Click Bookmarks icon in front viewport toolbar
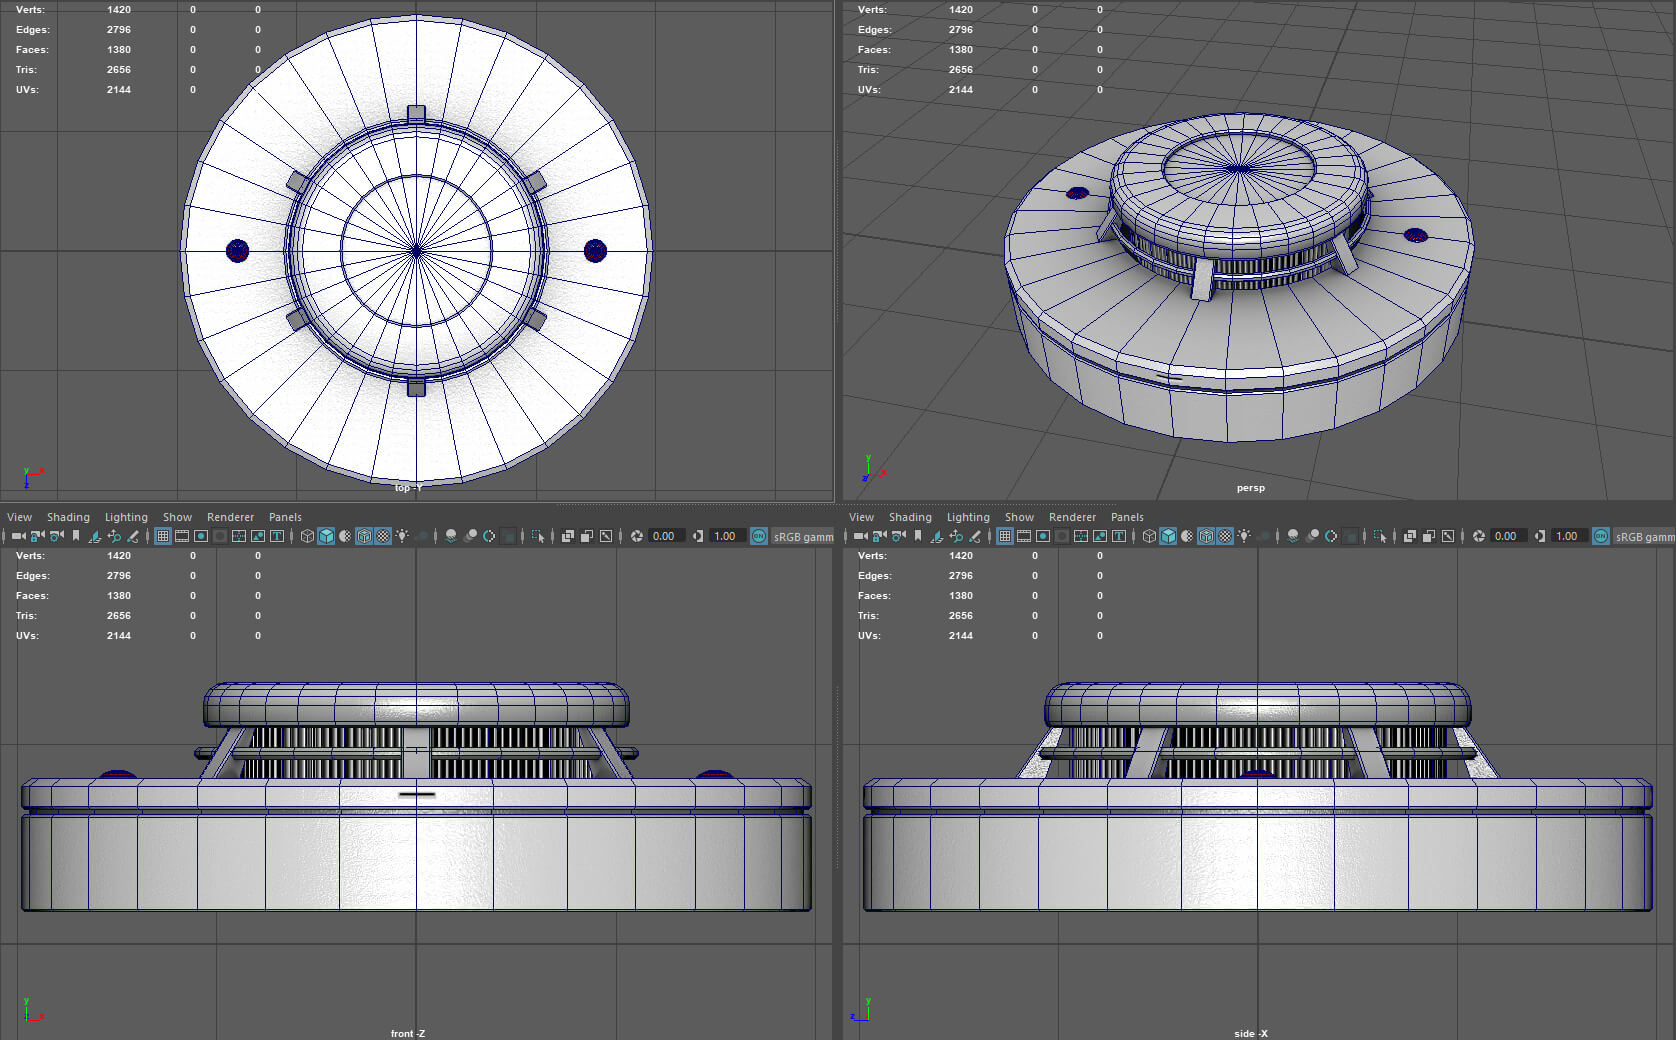1676x1040 pixels. tap(75, 536)
